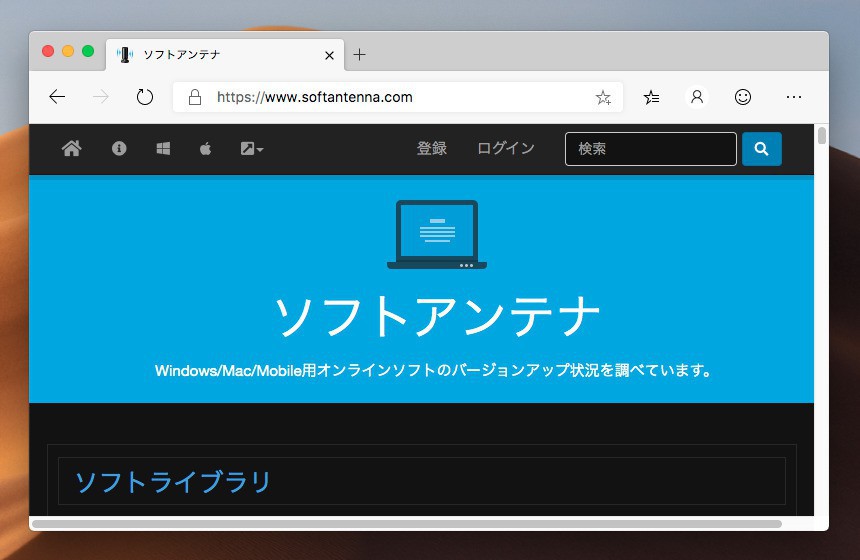Viewport: 860px width, 560px height.
Task: Select the ソフトアンテナ browser tab
Action: pos(225,55)
